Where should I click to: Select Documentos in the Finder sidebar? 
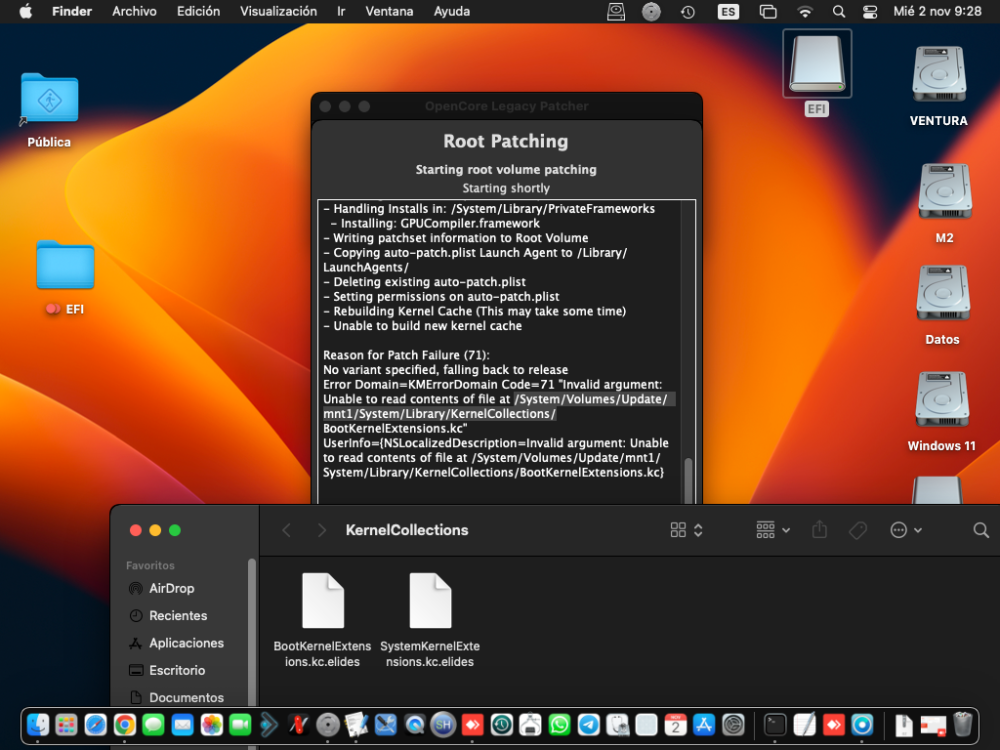tap(185, 697)
